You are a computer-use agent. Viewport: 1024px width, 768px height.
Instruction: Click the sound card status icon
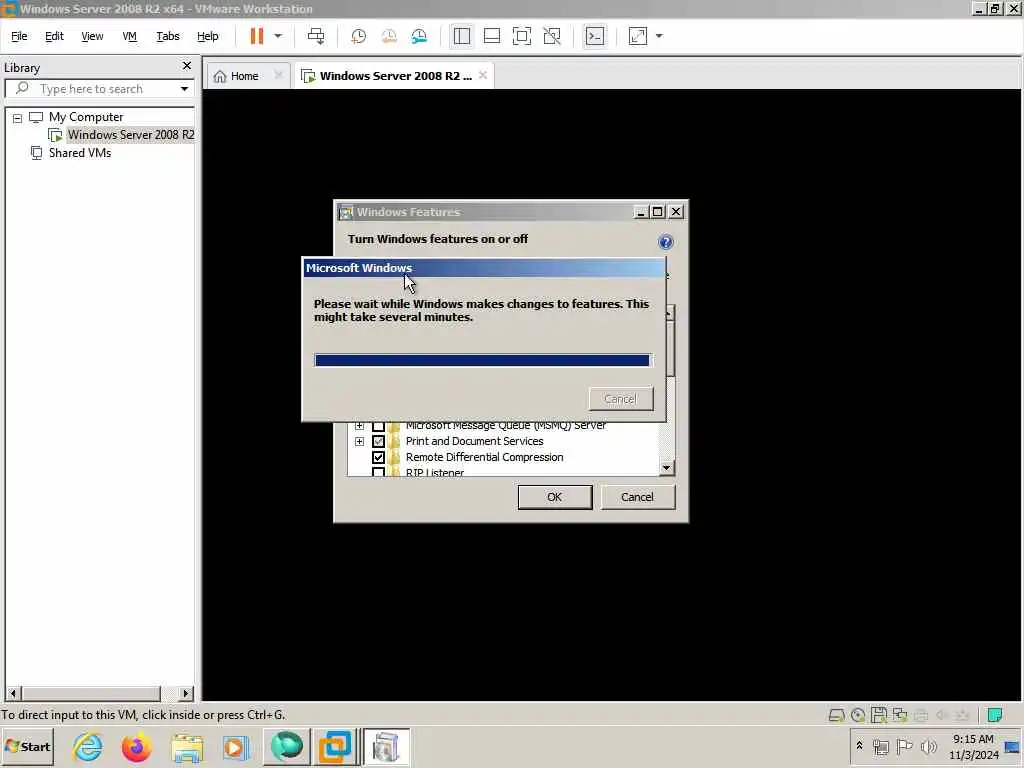point(941,715)
